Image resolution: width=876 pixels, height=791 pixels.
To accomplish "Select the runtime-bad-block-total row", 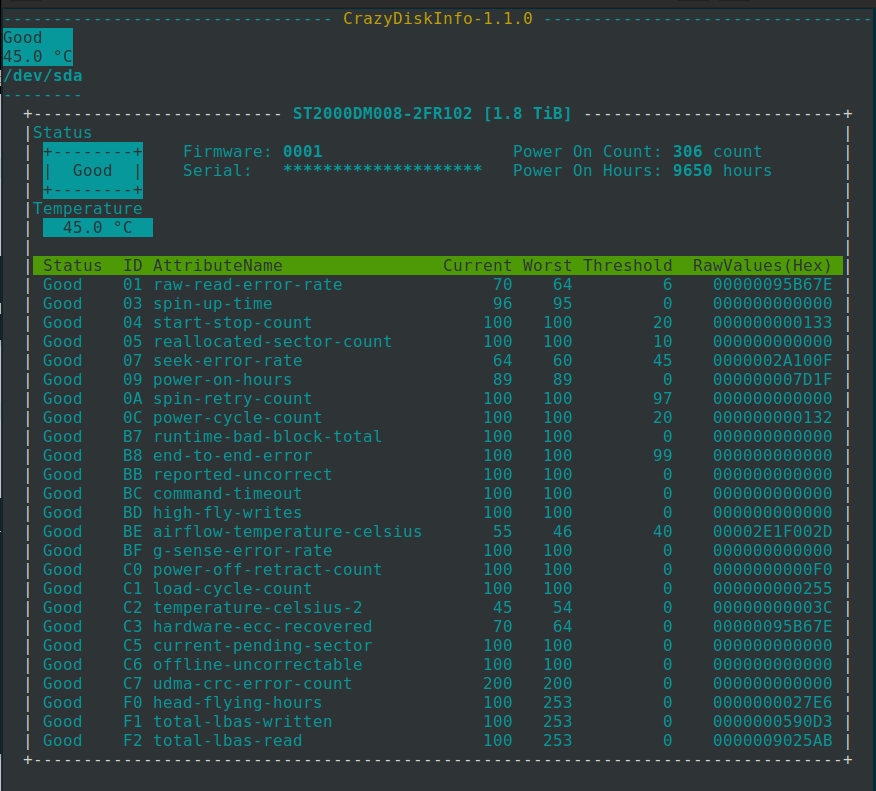I will point(437,436).
